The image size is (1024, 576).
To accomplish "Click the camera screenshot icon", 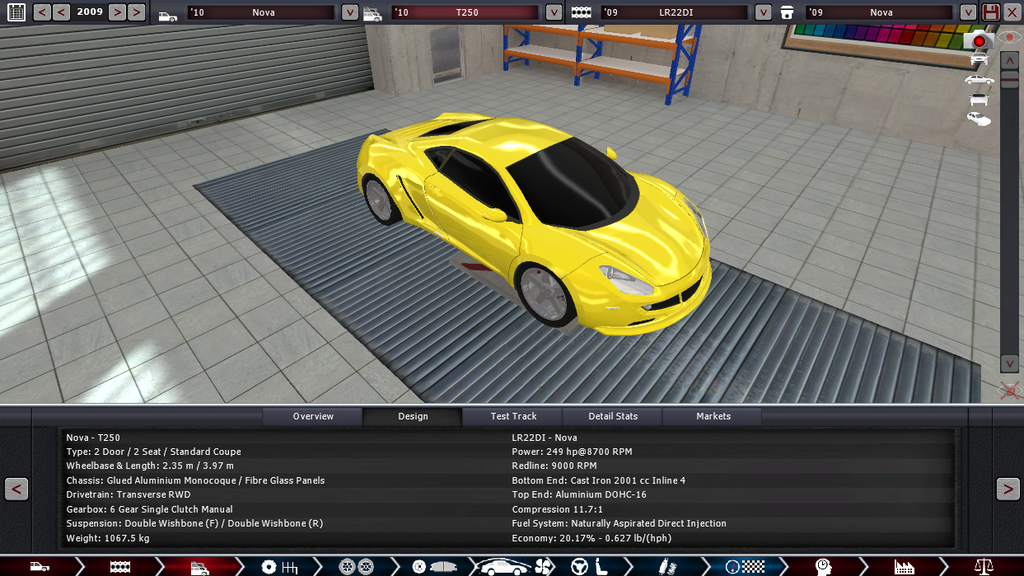I will click(x=979, y=40).
